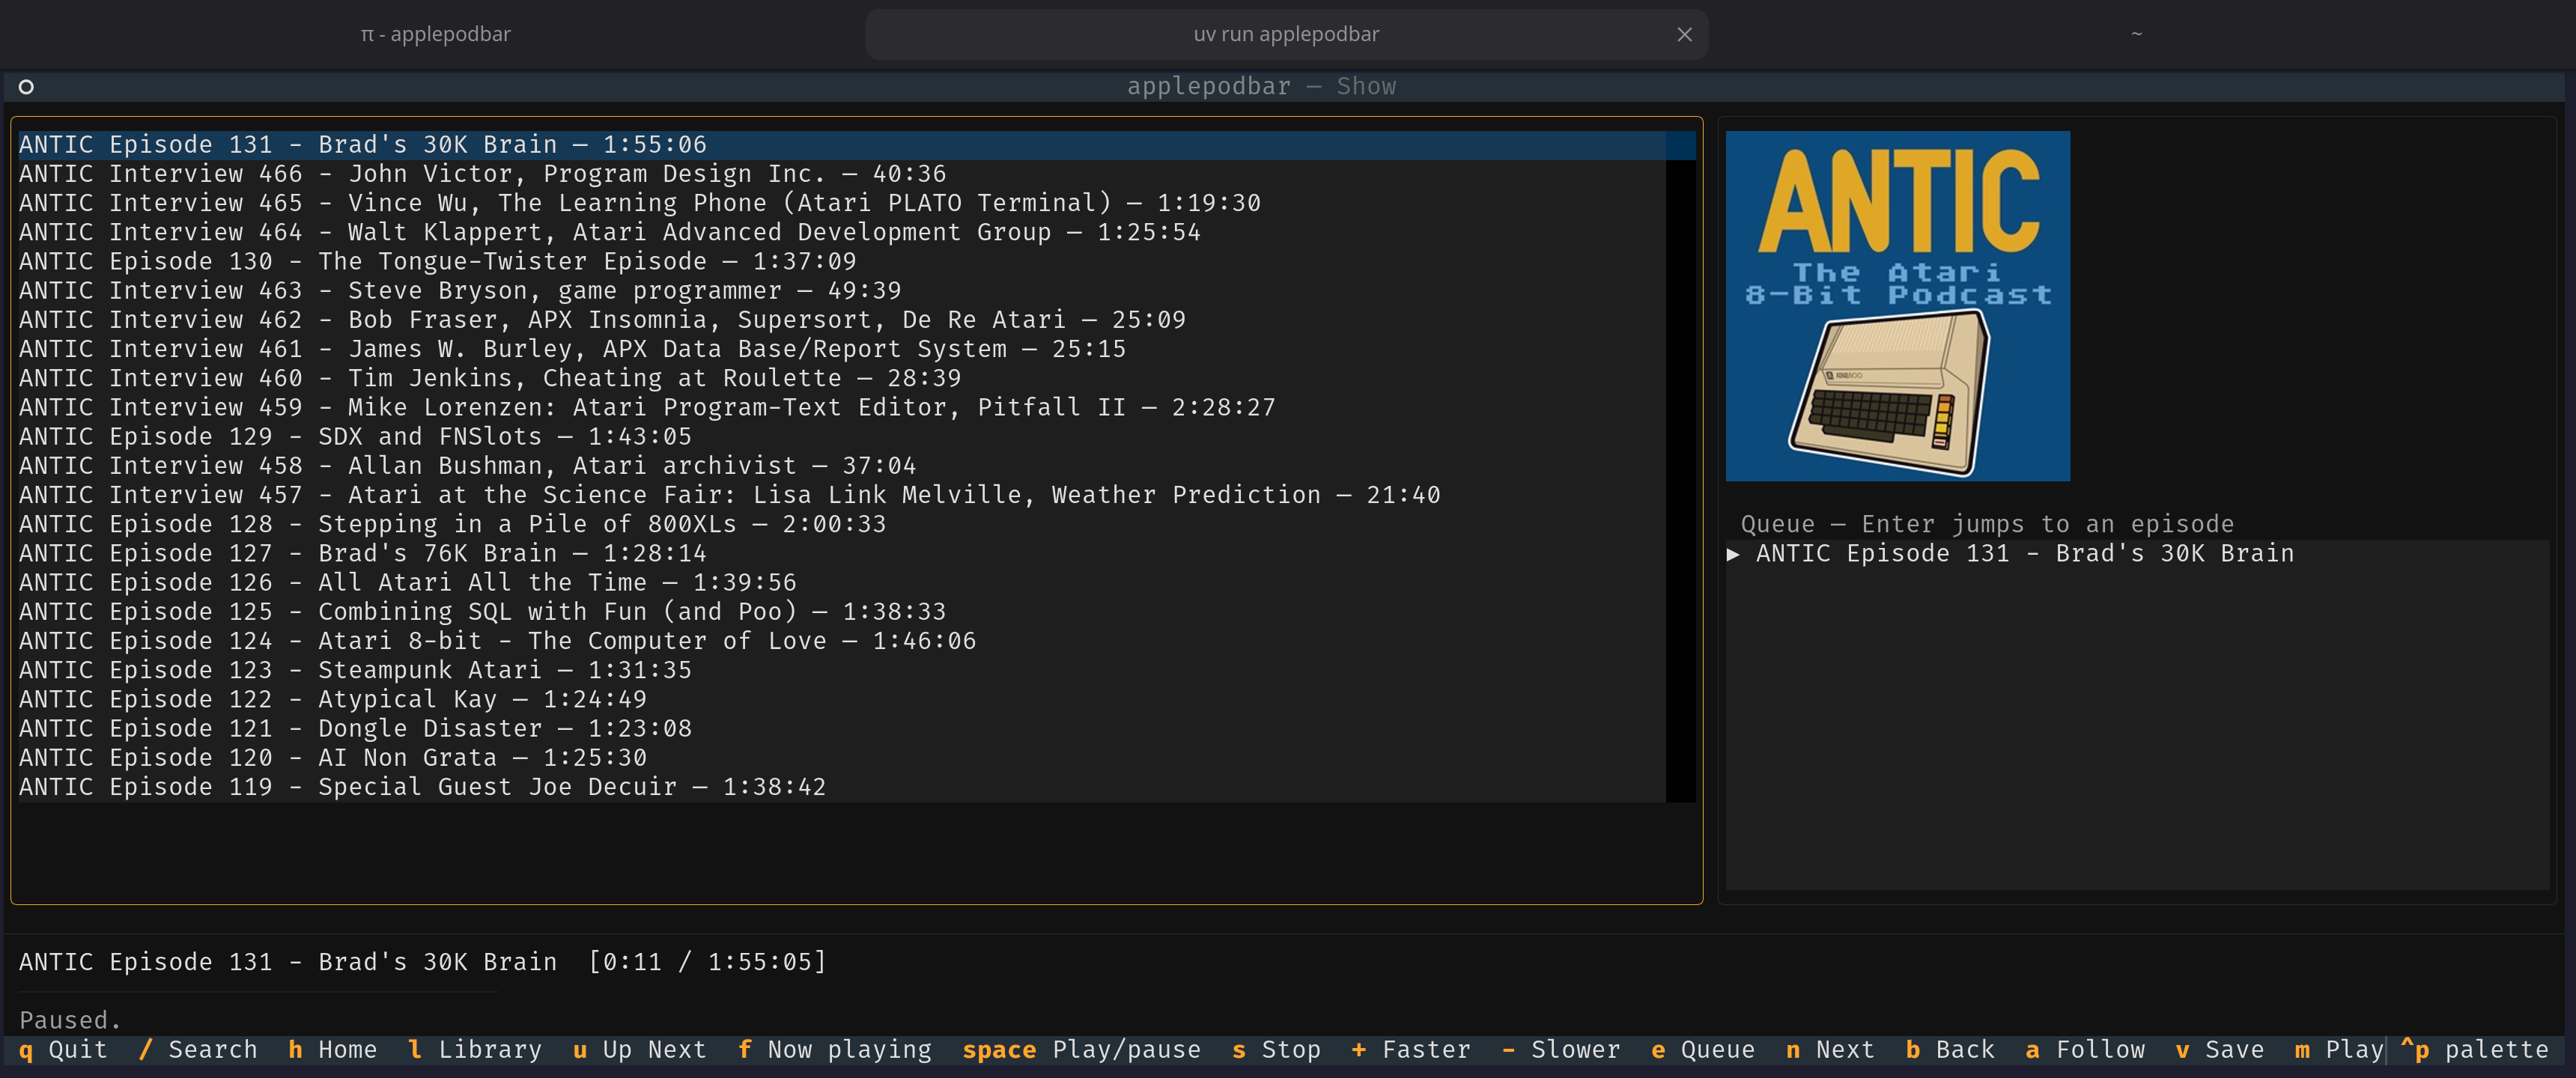2576x1078 pixels.
Task: Select 'ANTIC Episode 121 - Dongle Disaster' row
Action: (x=842, y=728)
